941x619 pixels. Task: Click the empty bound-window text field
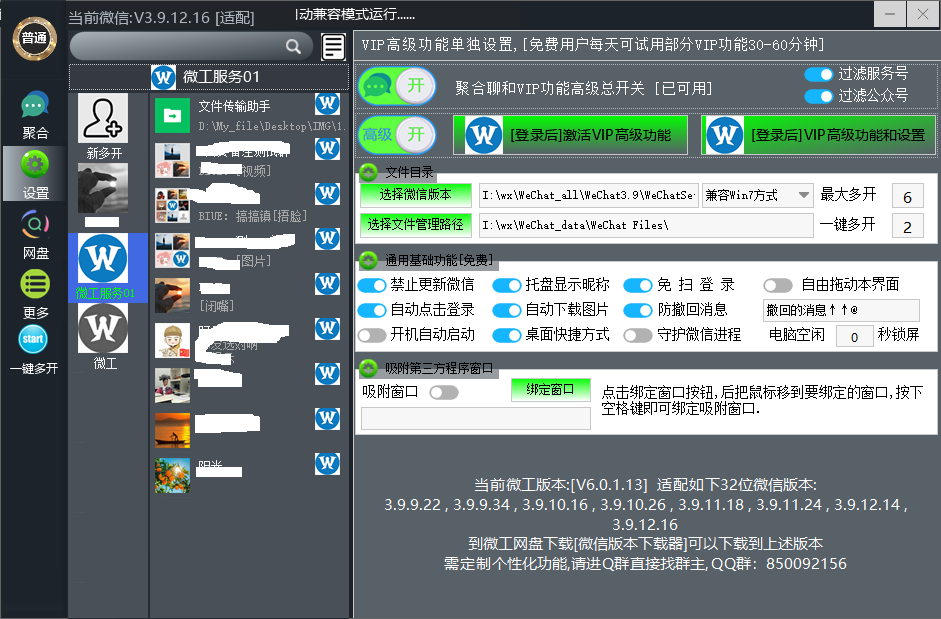[476, 418]
